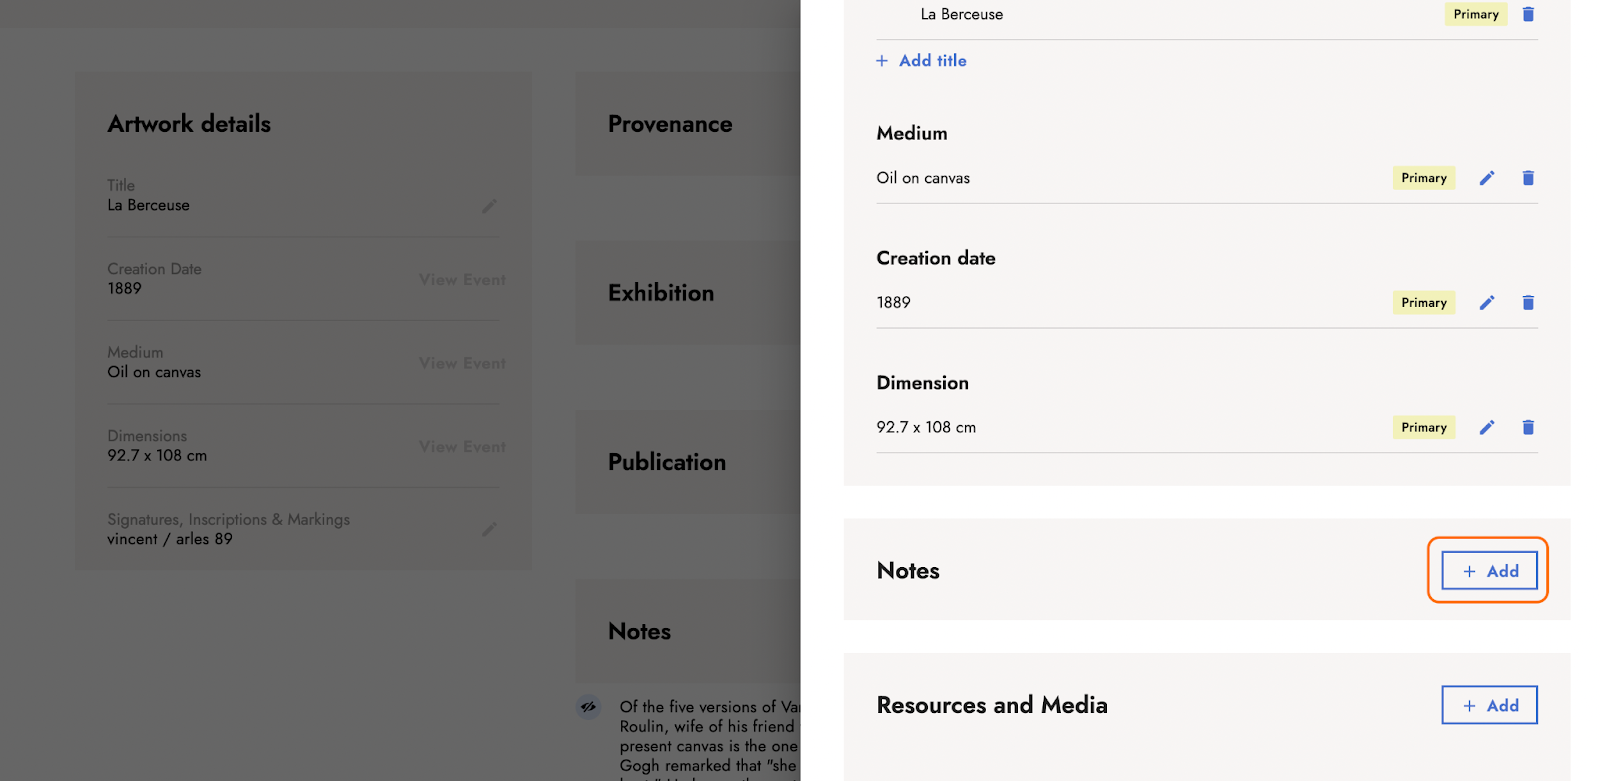Click the Primary badge for Oil on canvas

pyautogui.click(x=1424, y=178)
